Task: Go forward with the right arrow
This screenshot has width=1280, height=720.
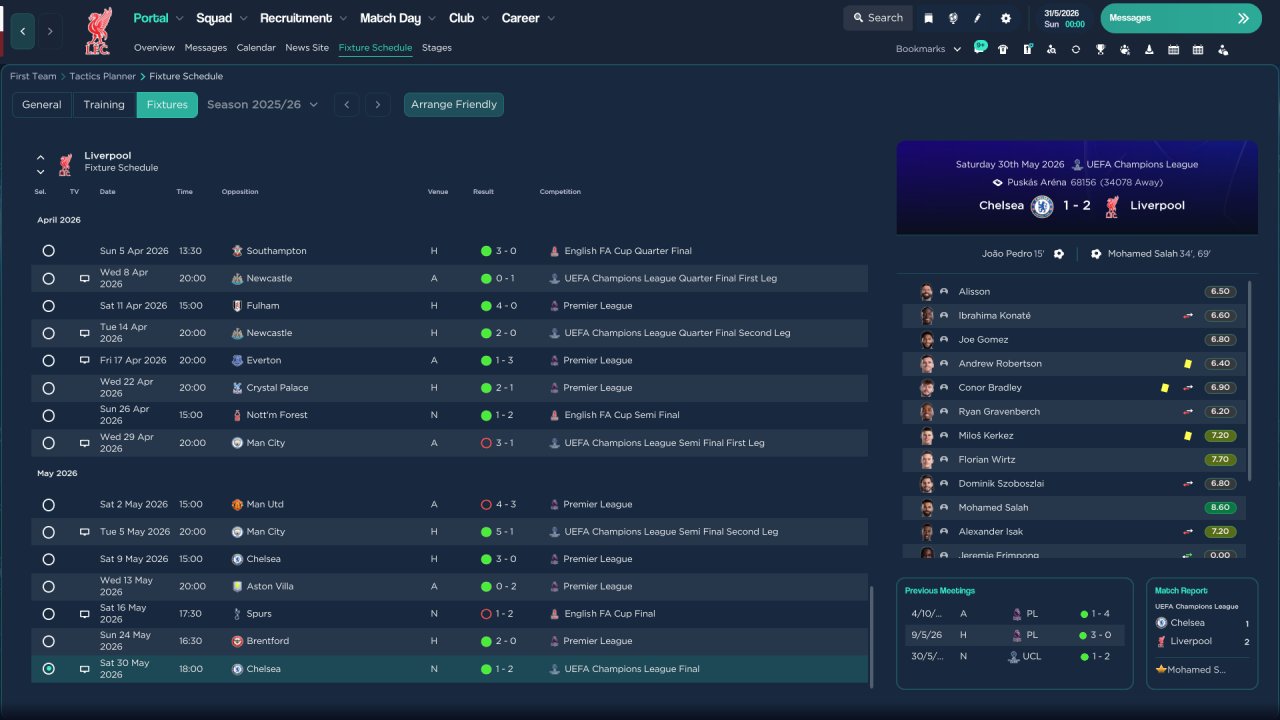Action: coord(50,31)
